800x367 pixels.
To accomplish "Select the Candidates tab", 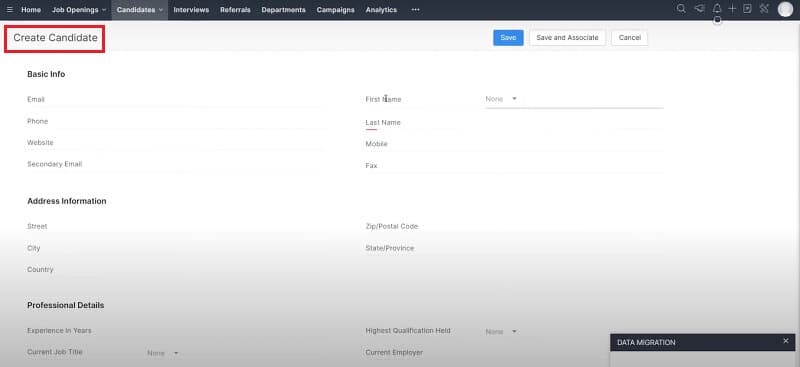I will click(x=136, y=10).
